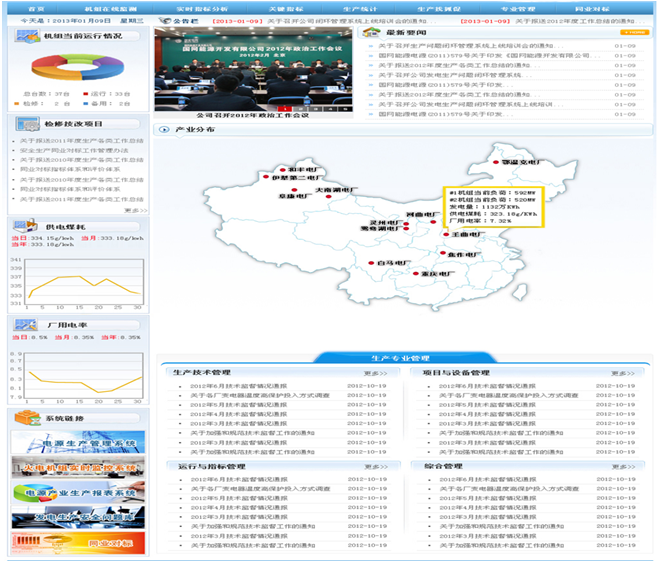Open 关于各厂变电器温度高保护投入方式调查 under 综合管理
The height and width of the screenshot is (561, 657).
(x=509, y=489)
